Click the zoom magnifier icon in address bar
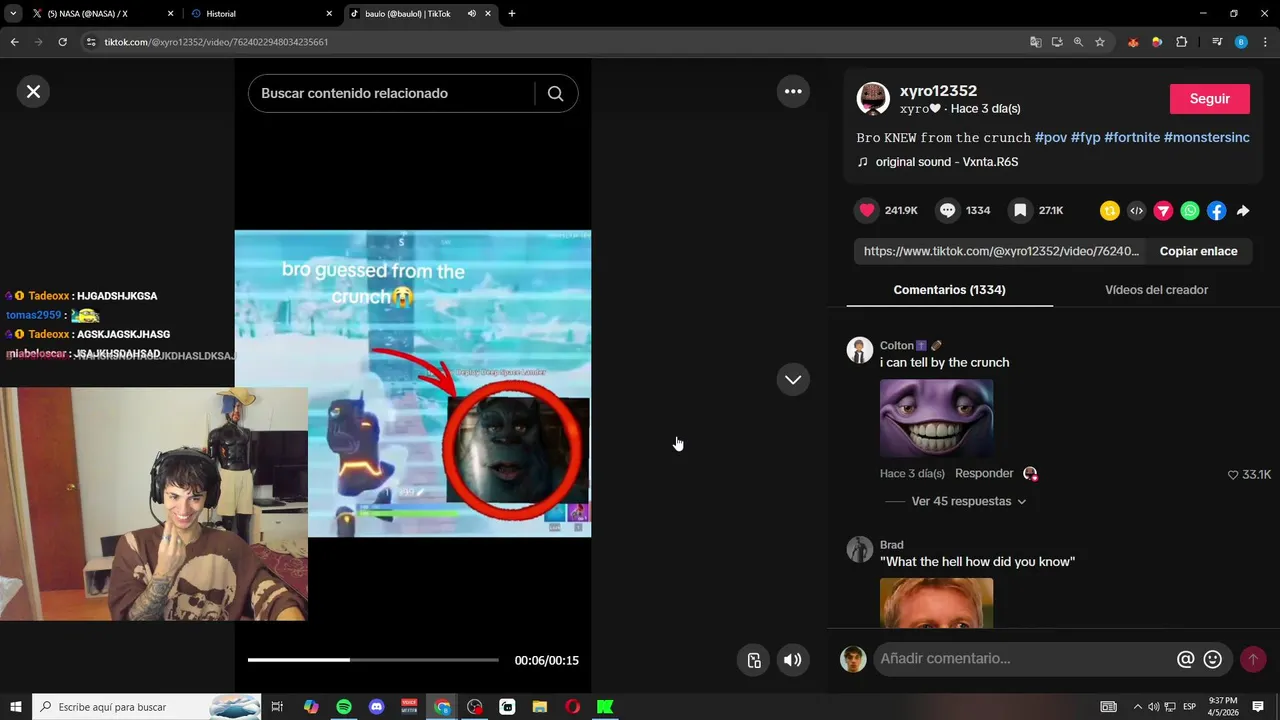 tap(1078, 42)
